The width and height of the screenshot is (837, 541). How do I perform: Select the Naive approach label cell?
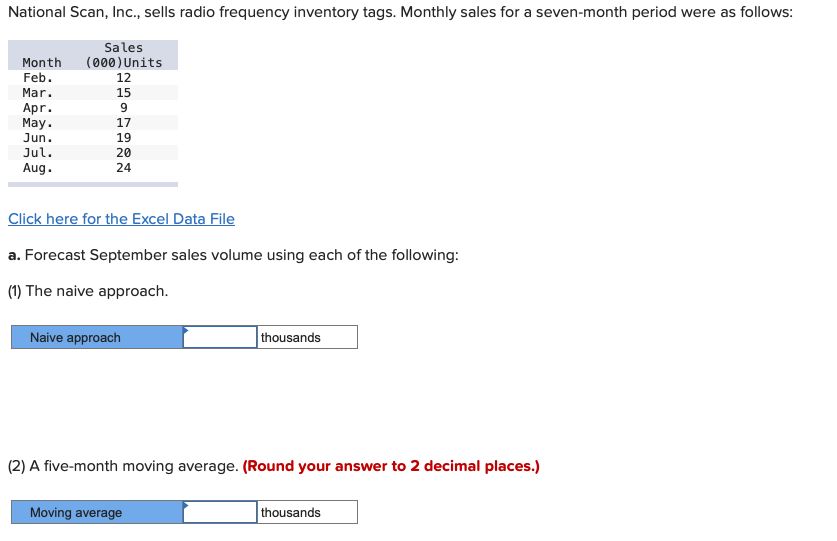(97, 337)
